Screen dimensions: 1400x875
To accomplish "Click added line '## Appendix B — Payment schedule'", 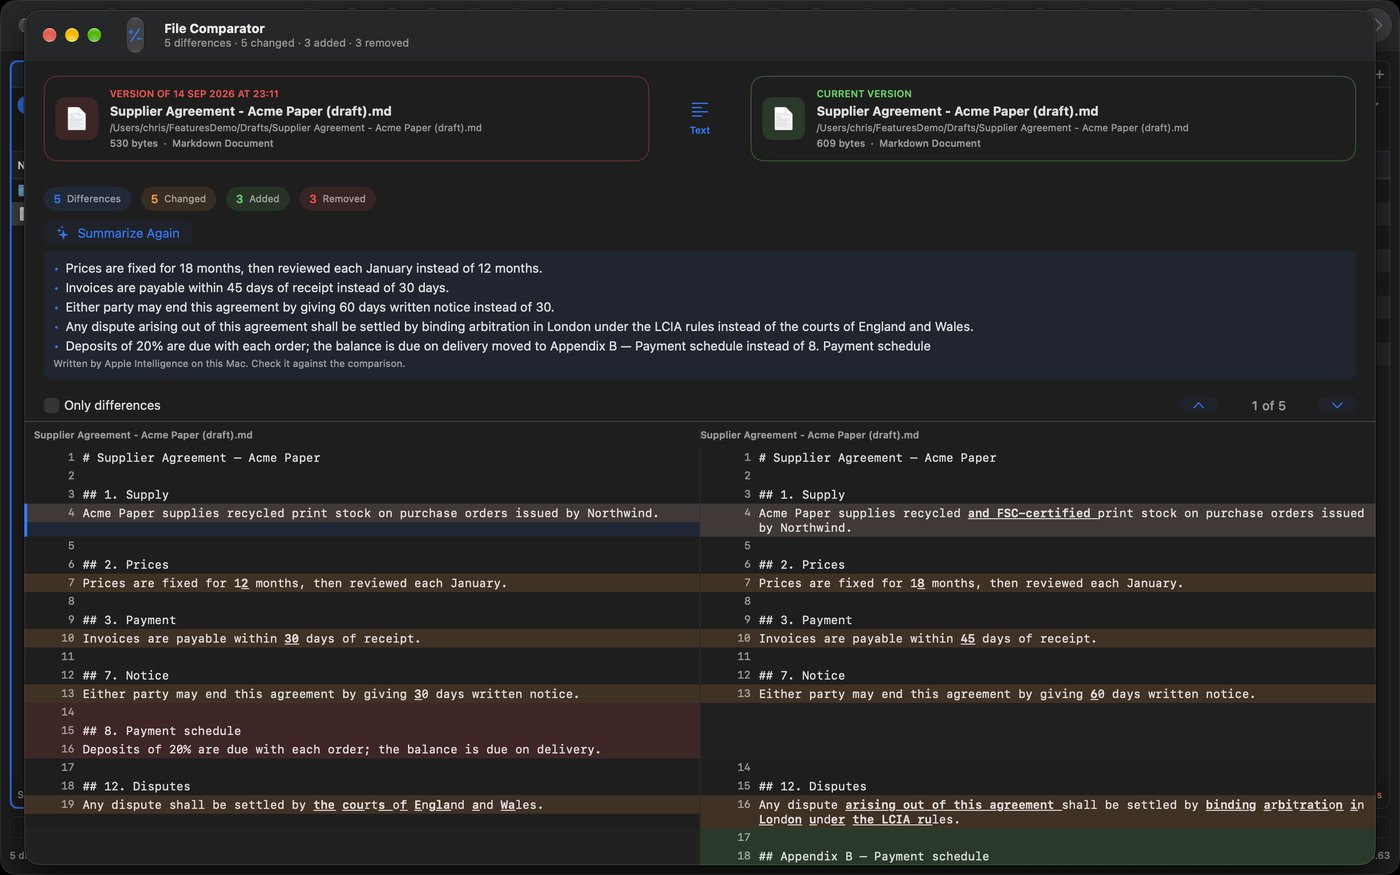I will [1038, 856].
